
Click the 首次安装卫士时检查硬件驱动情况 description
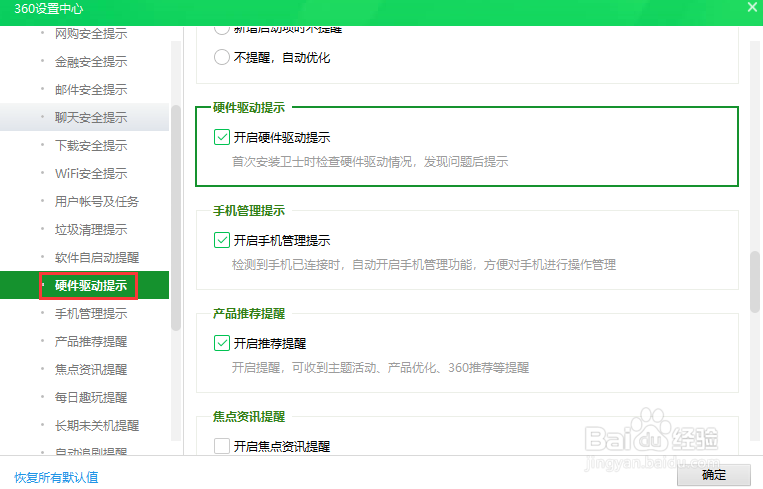click(370, 162)
